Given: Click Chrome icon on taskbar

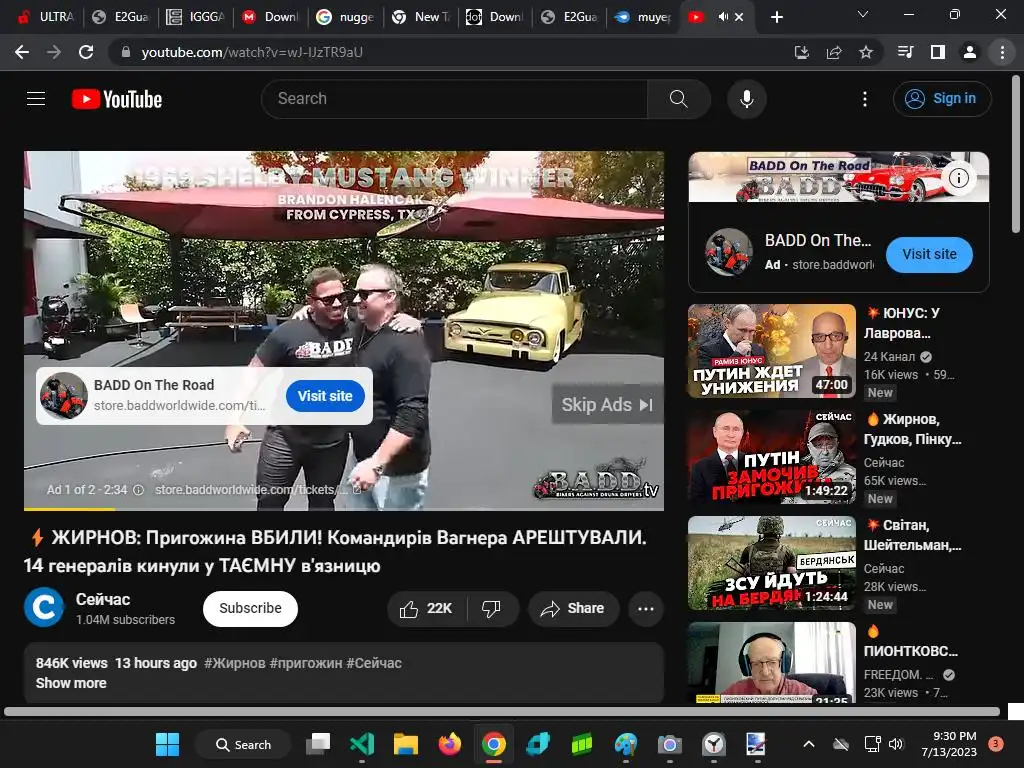Looking at the screenshot, I should coord(494,744).
